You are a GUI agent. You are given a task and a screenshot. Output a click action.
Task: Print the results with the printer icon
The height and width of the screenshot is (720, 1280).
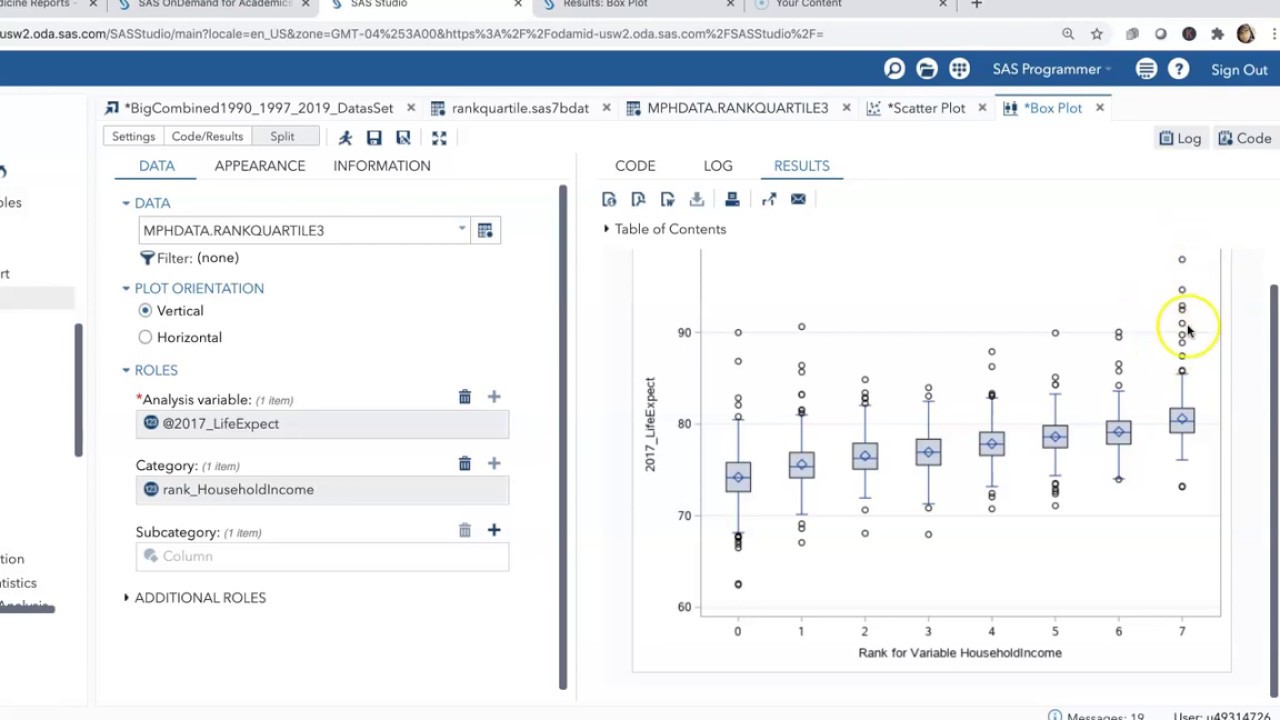[x=732, y=199]
